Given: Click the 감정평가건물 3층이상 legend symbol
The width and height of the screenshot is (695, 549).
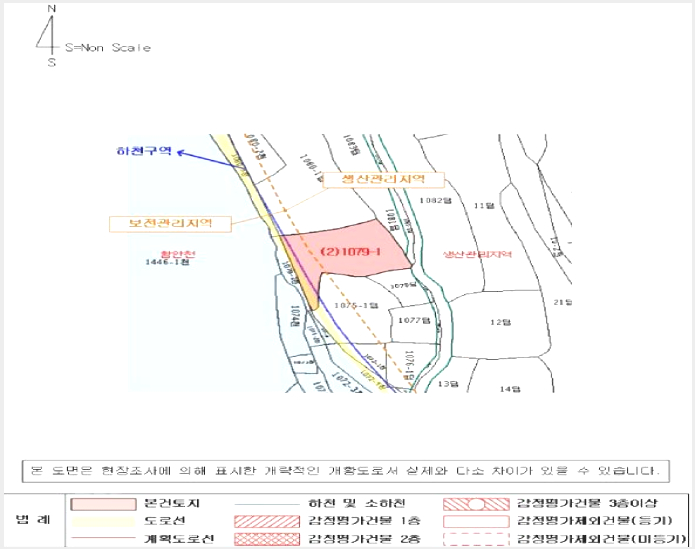Looking at the screenshot, I should (476, 504).
